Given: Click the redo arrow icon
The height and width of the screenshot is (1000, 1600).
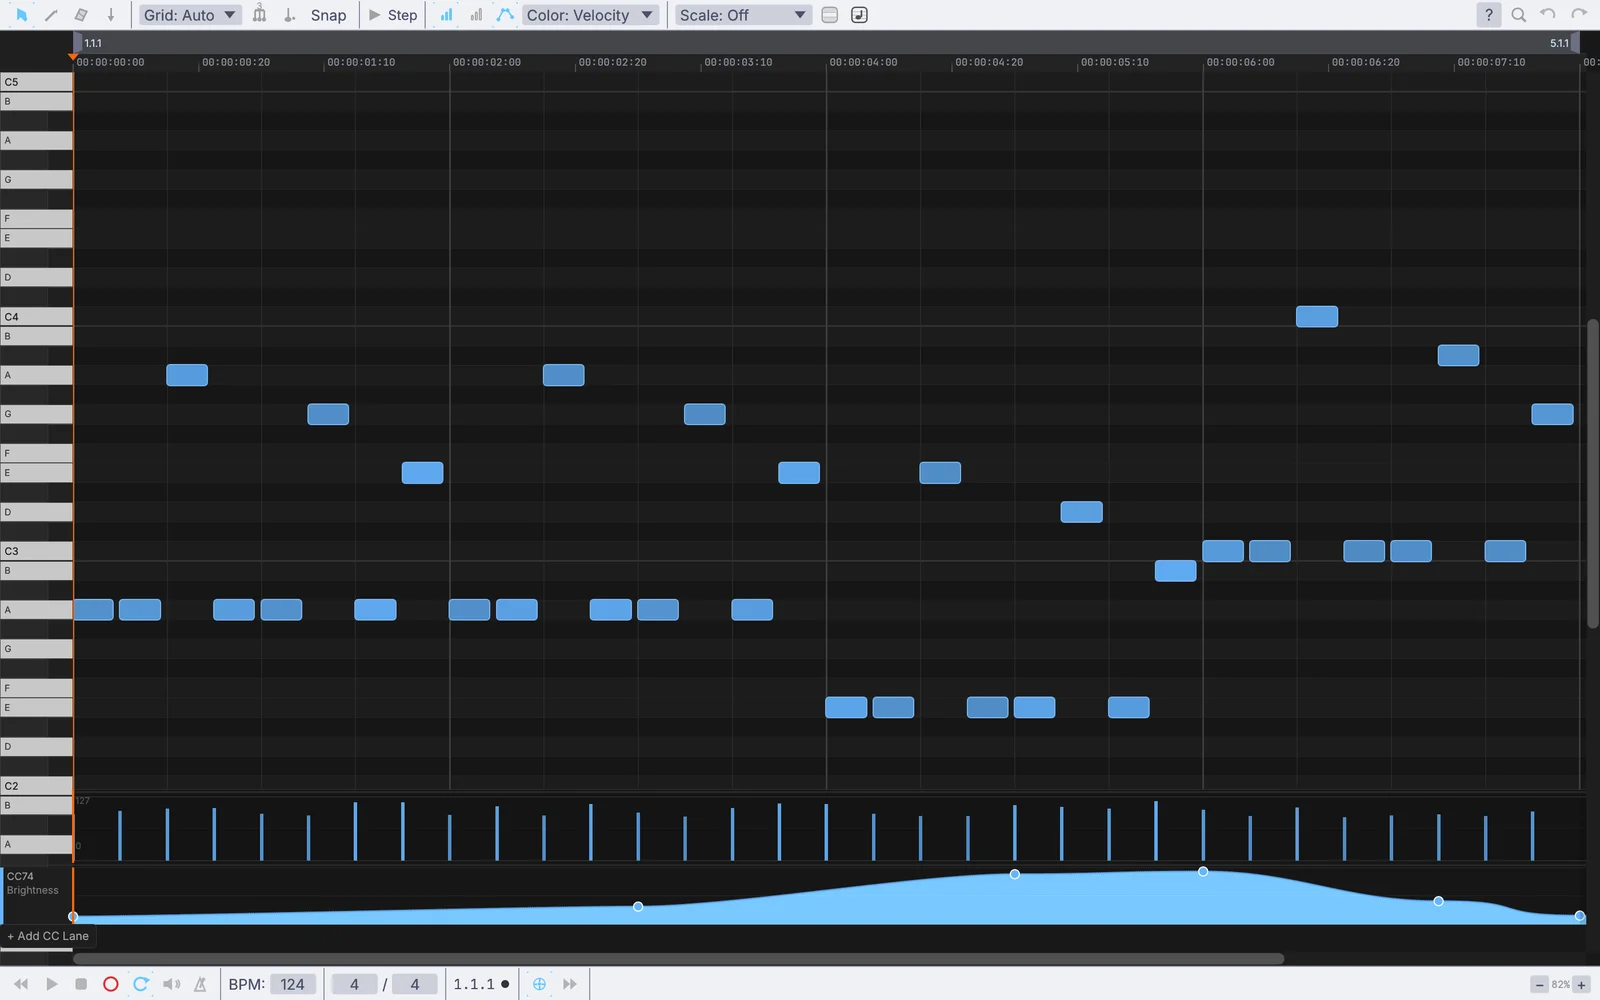Looking at the screenshot, I should (1579, 14).
